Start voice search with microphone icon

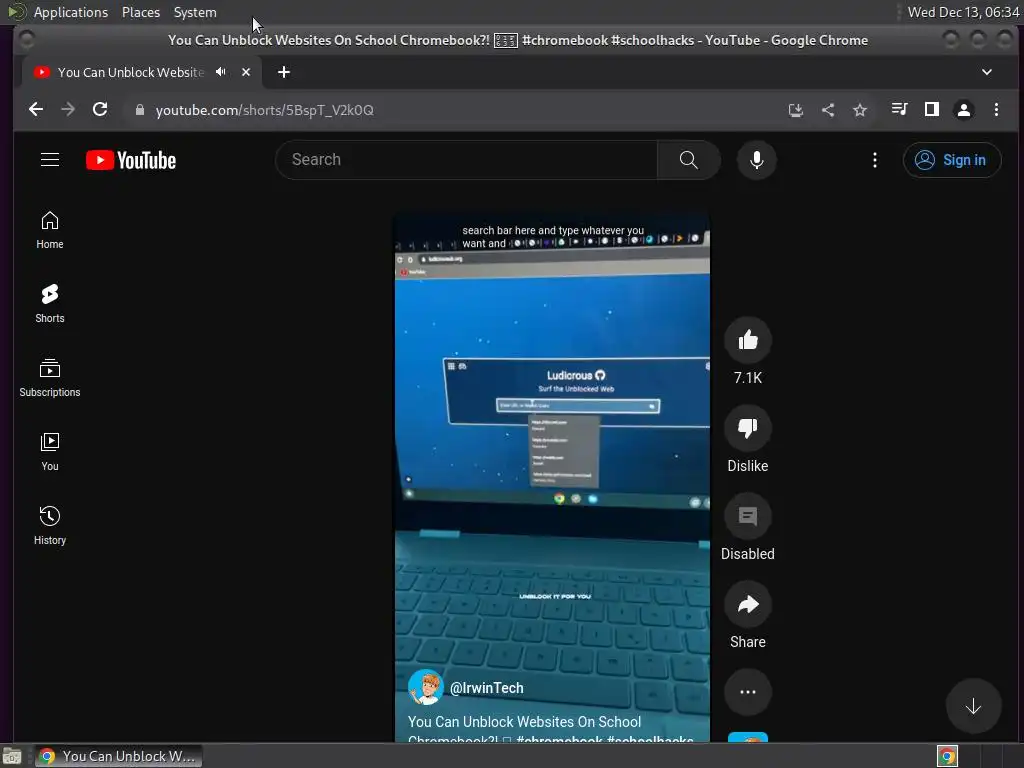coord(756,160)
